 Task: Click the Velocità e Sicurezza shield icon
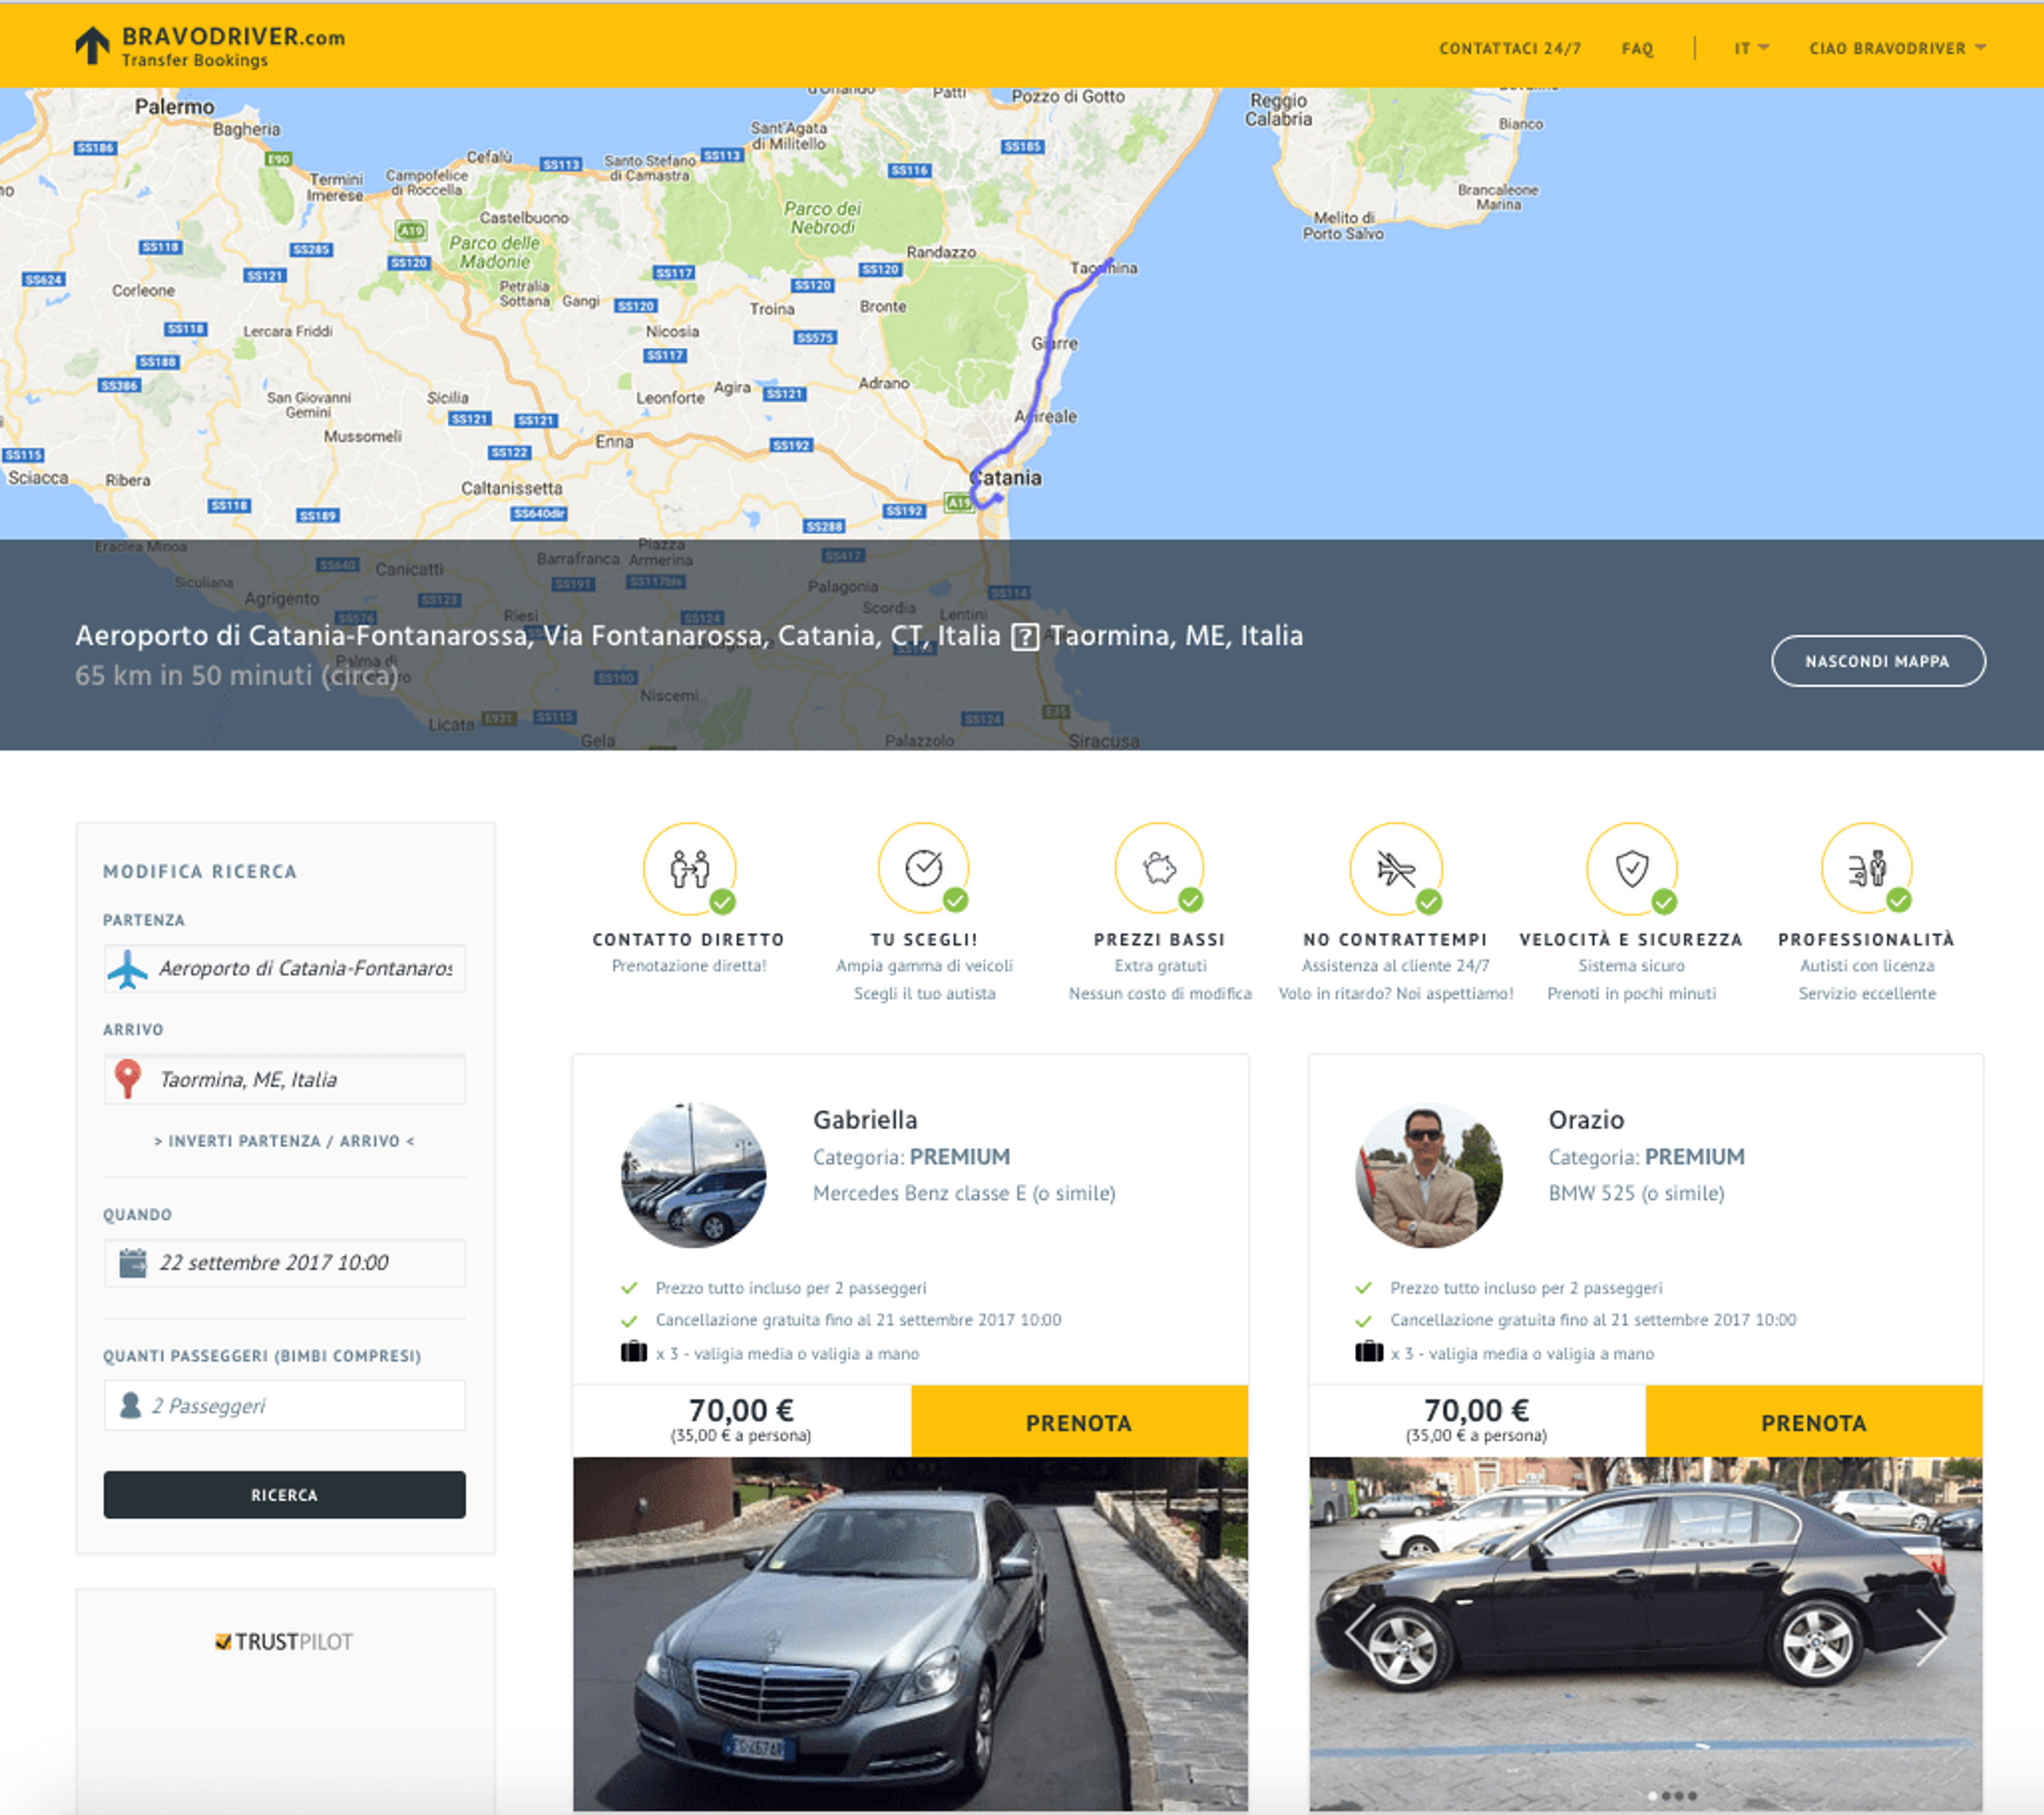click(1632, 868)
